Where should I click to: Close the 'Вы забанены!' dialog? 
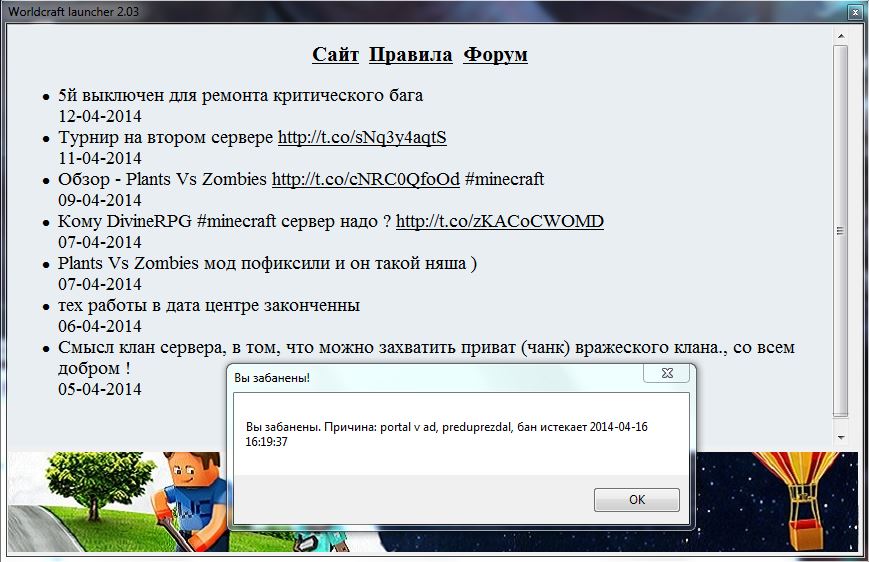click(667, 373)
